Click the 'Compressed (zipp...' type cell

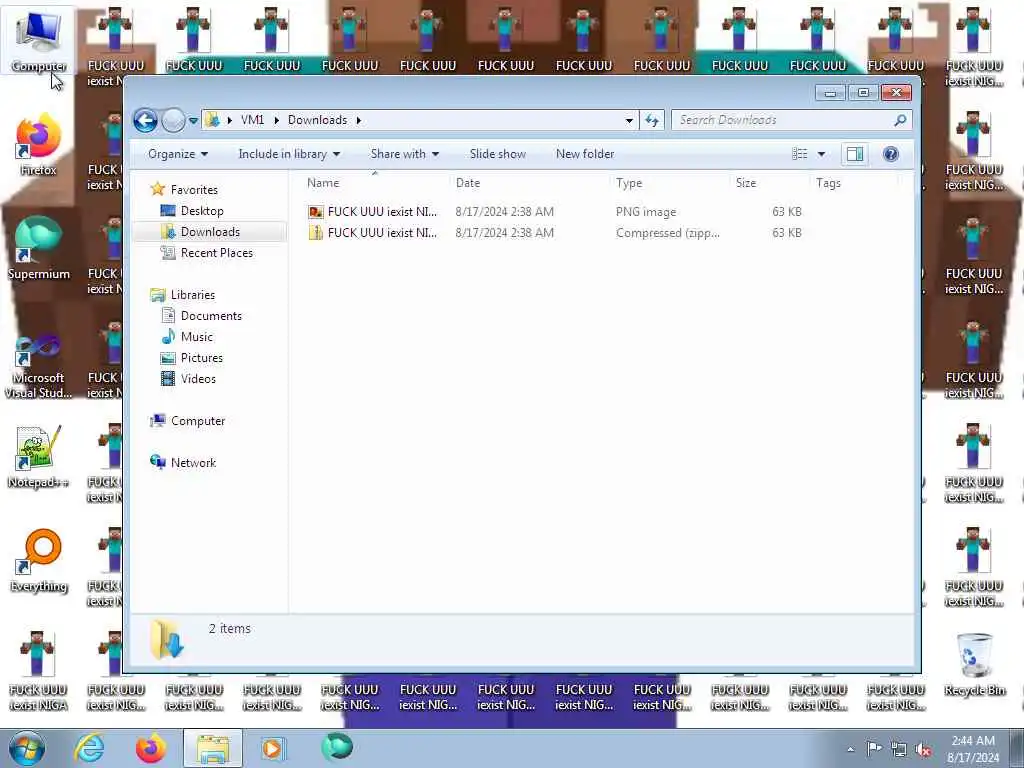tap(667, 233)
